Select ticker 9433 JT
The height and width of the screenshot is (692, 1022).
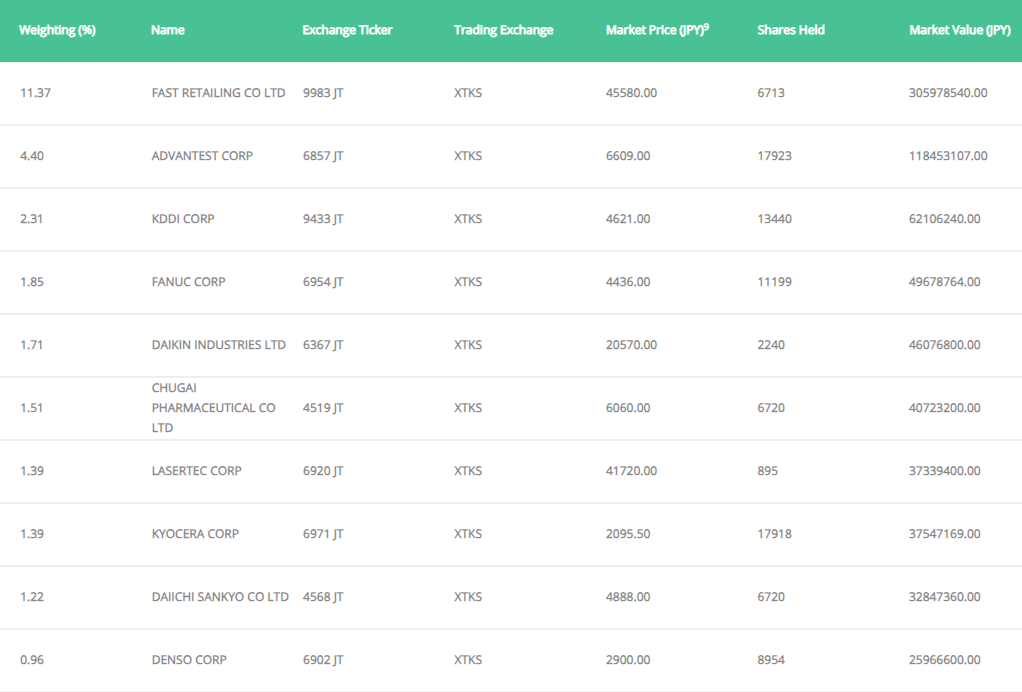point(323,219)
